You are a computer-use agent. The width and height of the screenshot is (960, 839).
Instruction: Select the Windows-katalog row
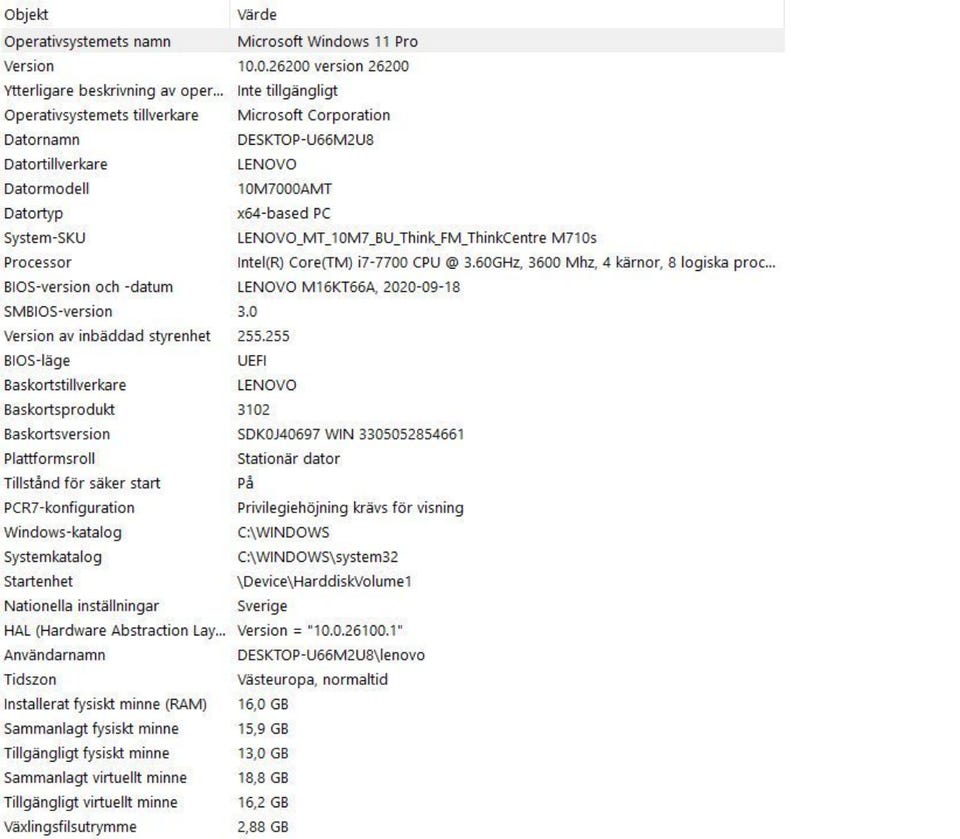click(x=392, y=532)
